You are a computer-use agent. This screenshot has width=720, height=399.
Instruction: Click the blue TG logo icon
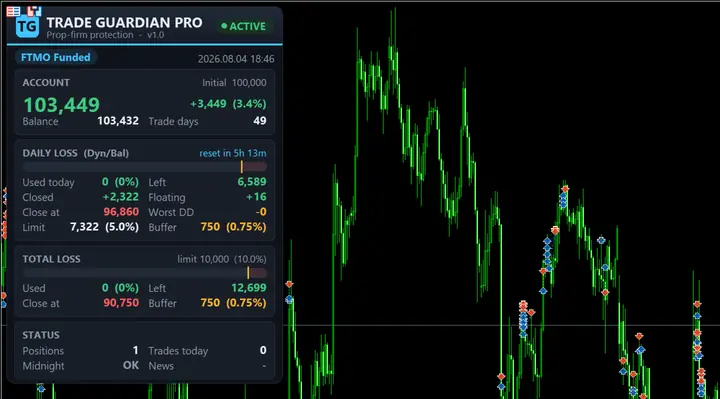(x=27, y=27)
